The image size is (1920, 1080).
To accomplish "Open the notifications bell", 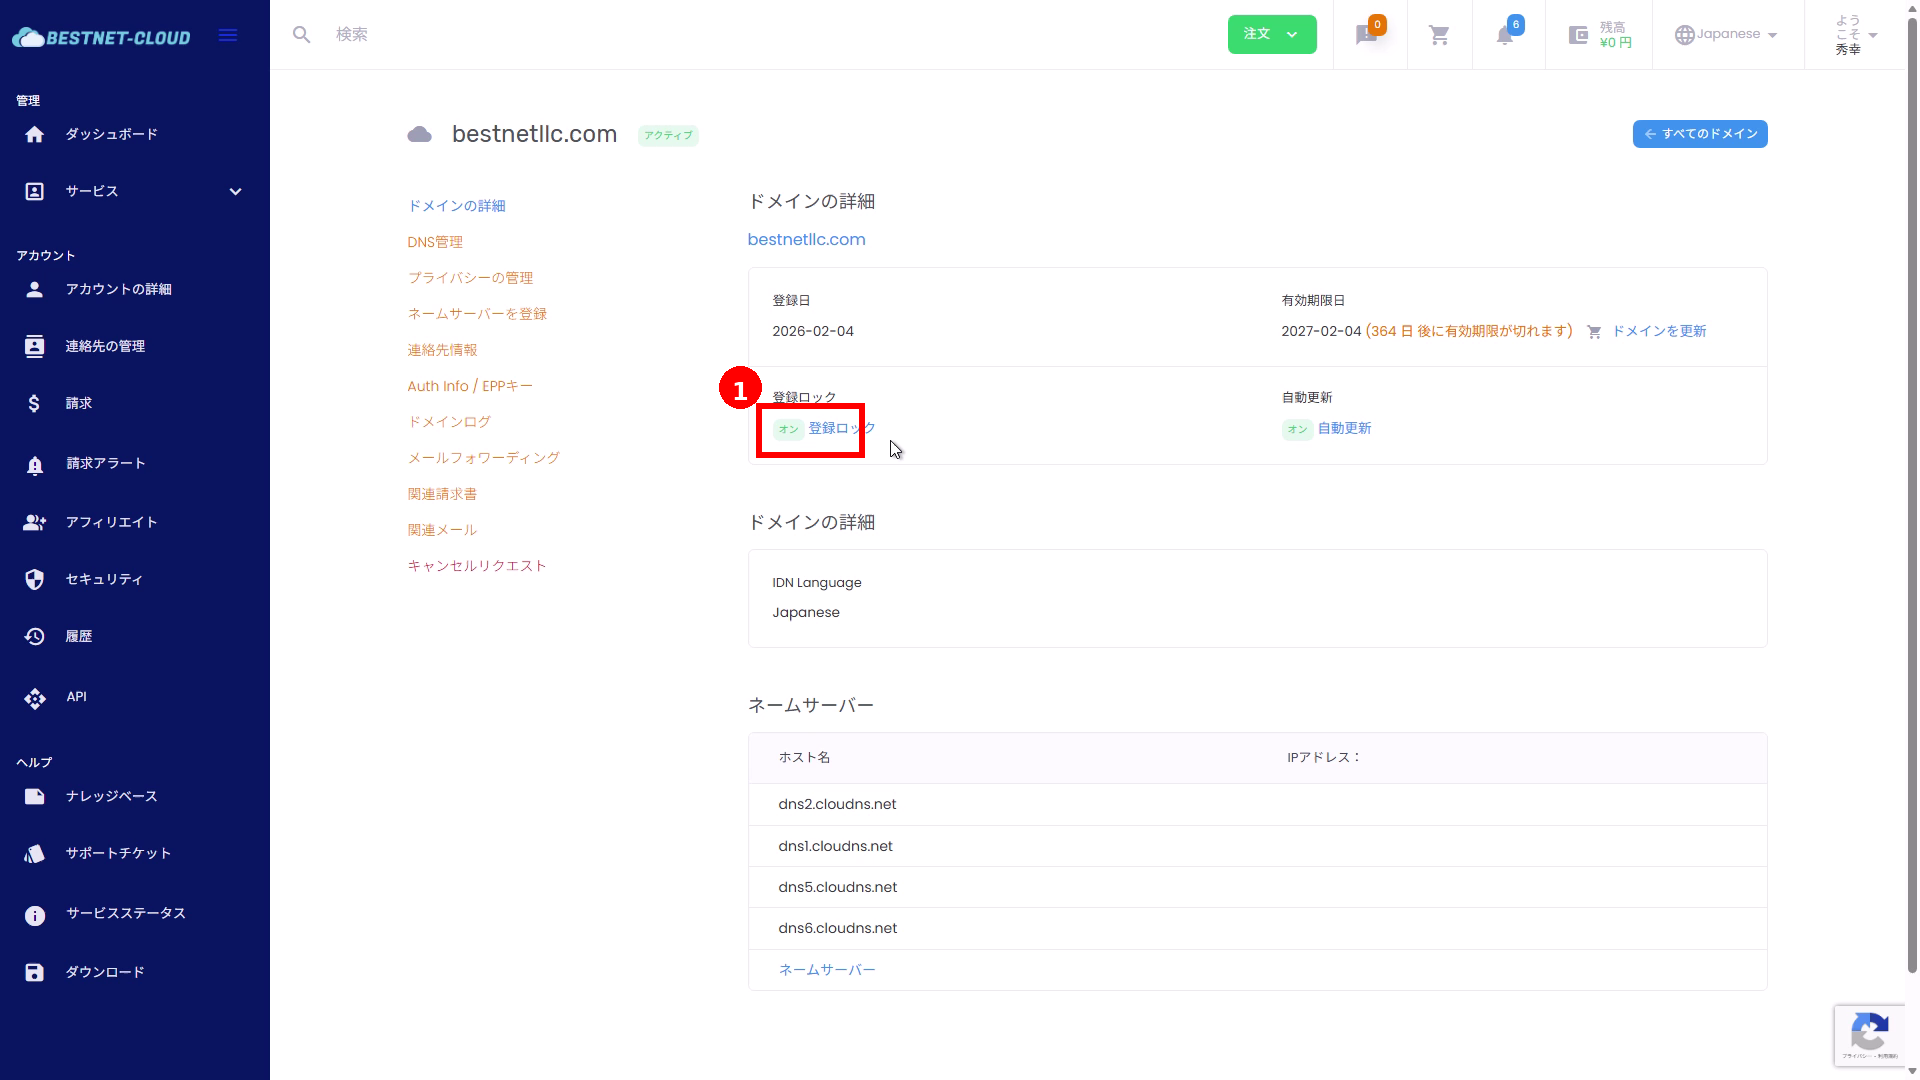I will click(x=1505, y=36).
